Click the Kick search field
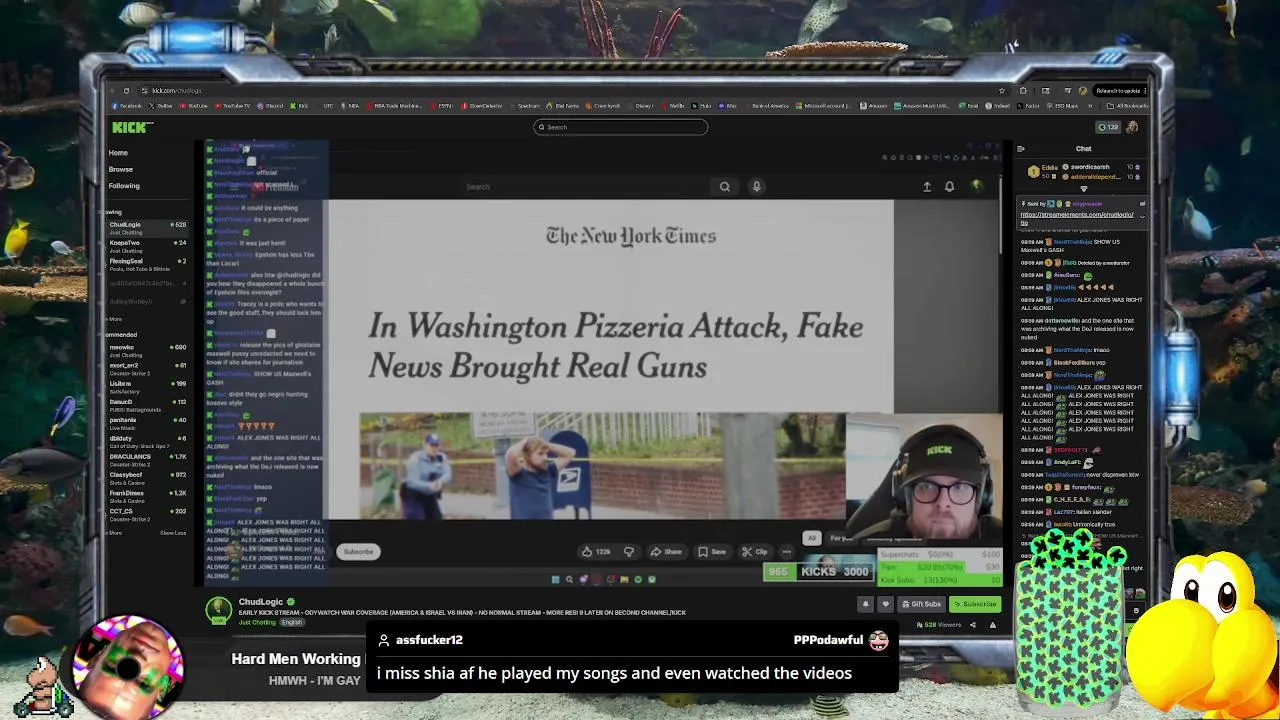1280x720 pixels. 620,127
